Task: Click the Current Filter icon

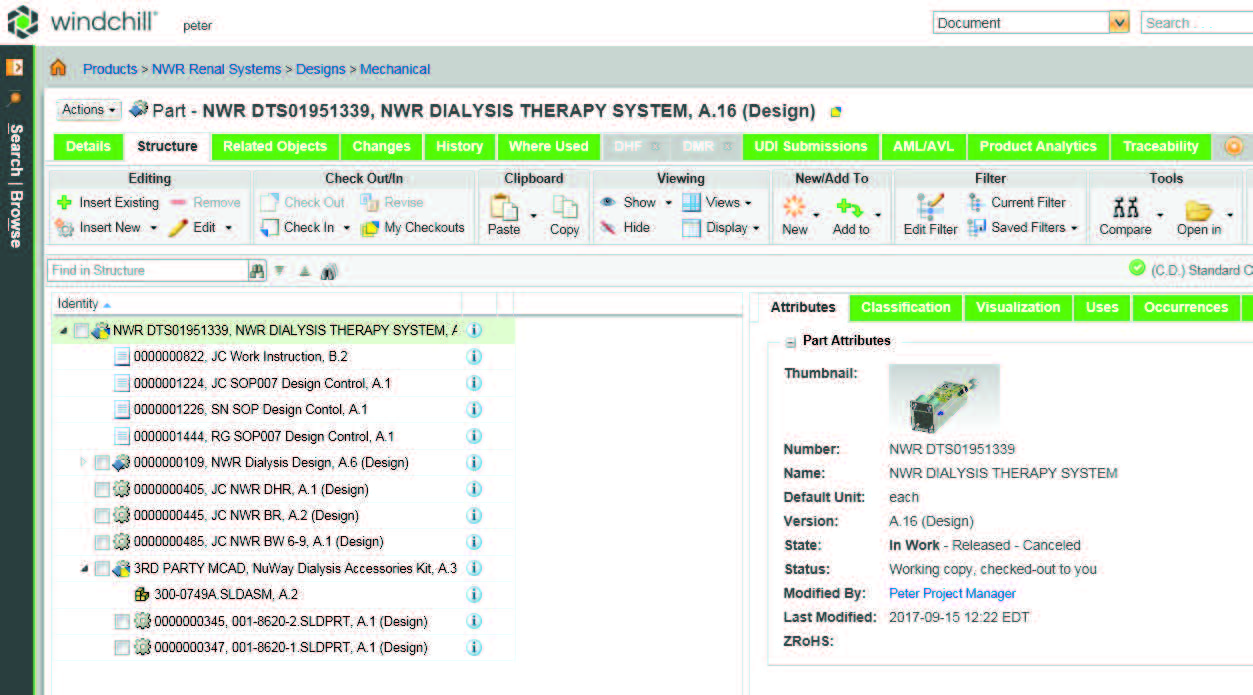Action: [x=977, y=202]
